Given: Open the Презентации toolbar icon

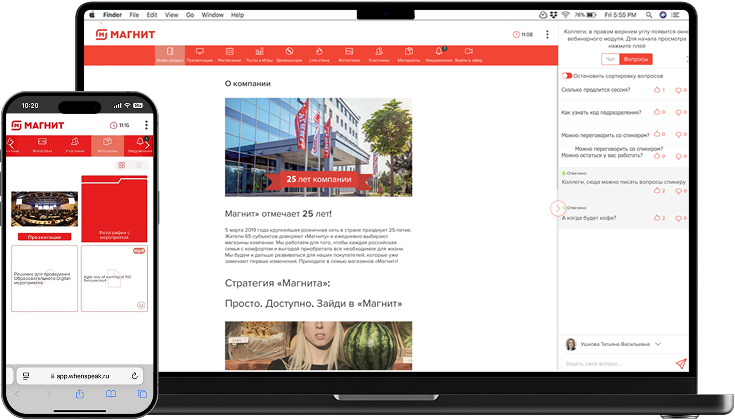Looking at the screenshot, I should 199,51.
